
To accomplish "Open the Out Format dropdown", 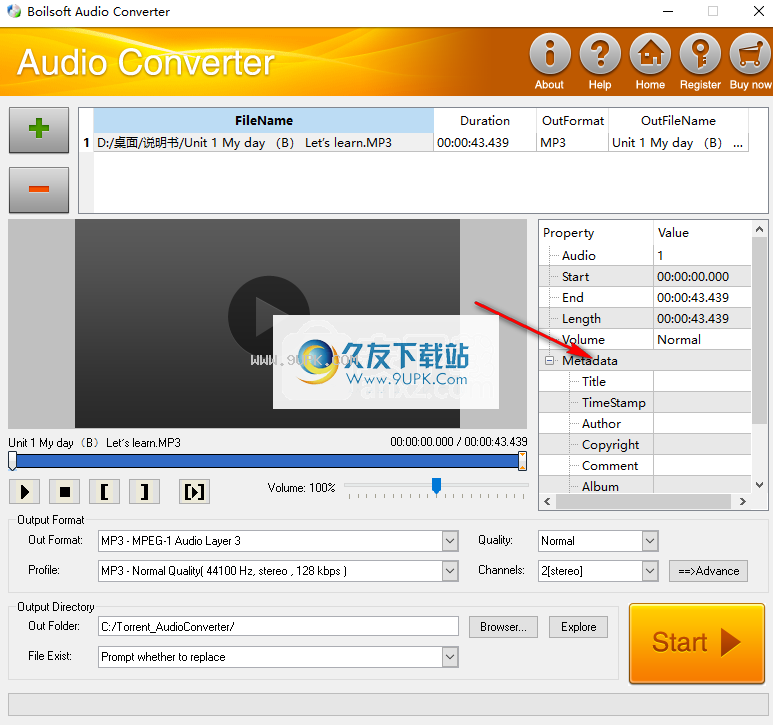I will 450,541.
